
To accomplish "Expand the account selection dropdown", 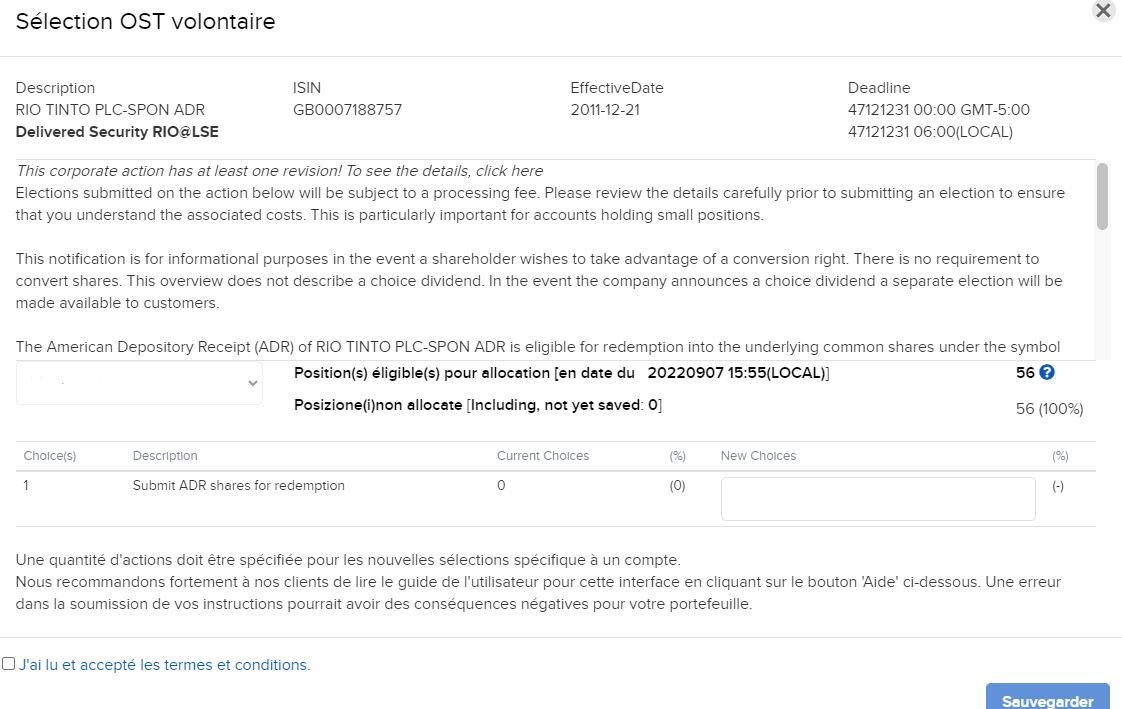I will point(139,383).
